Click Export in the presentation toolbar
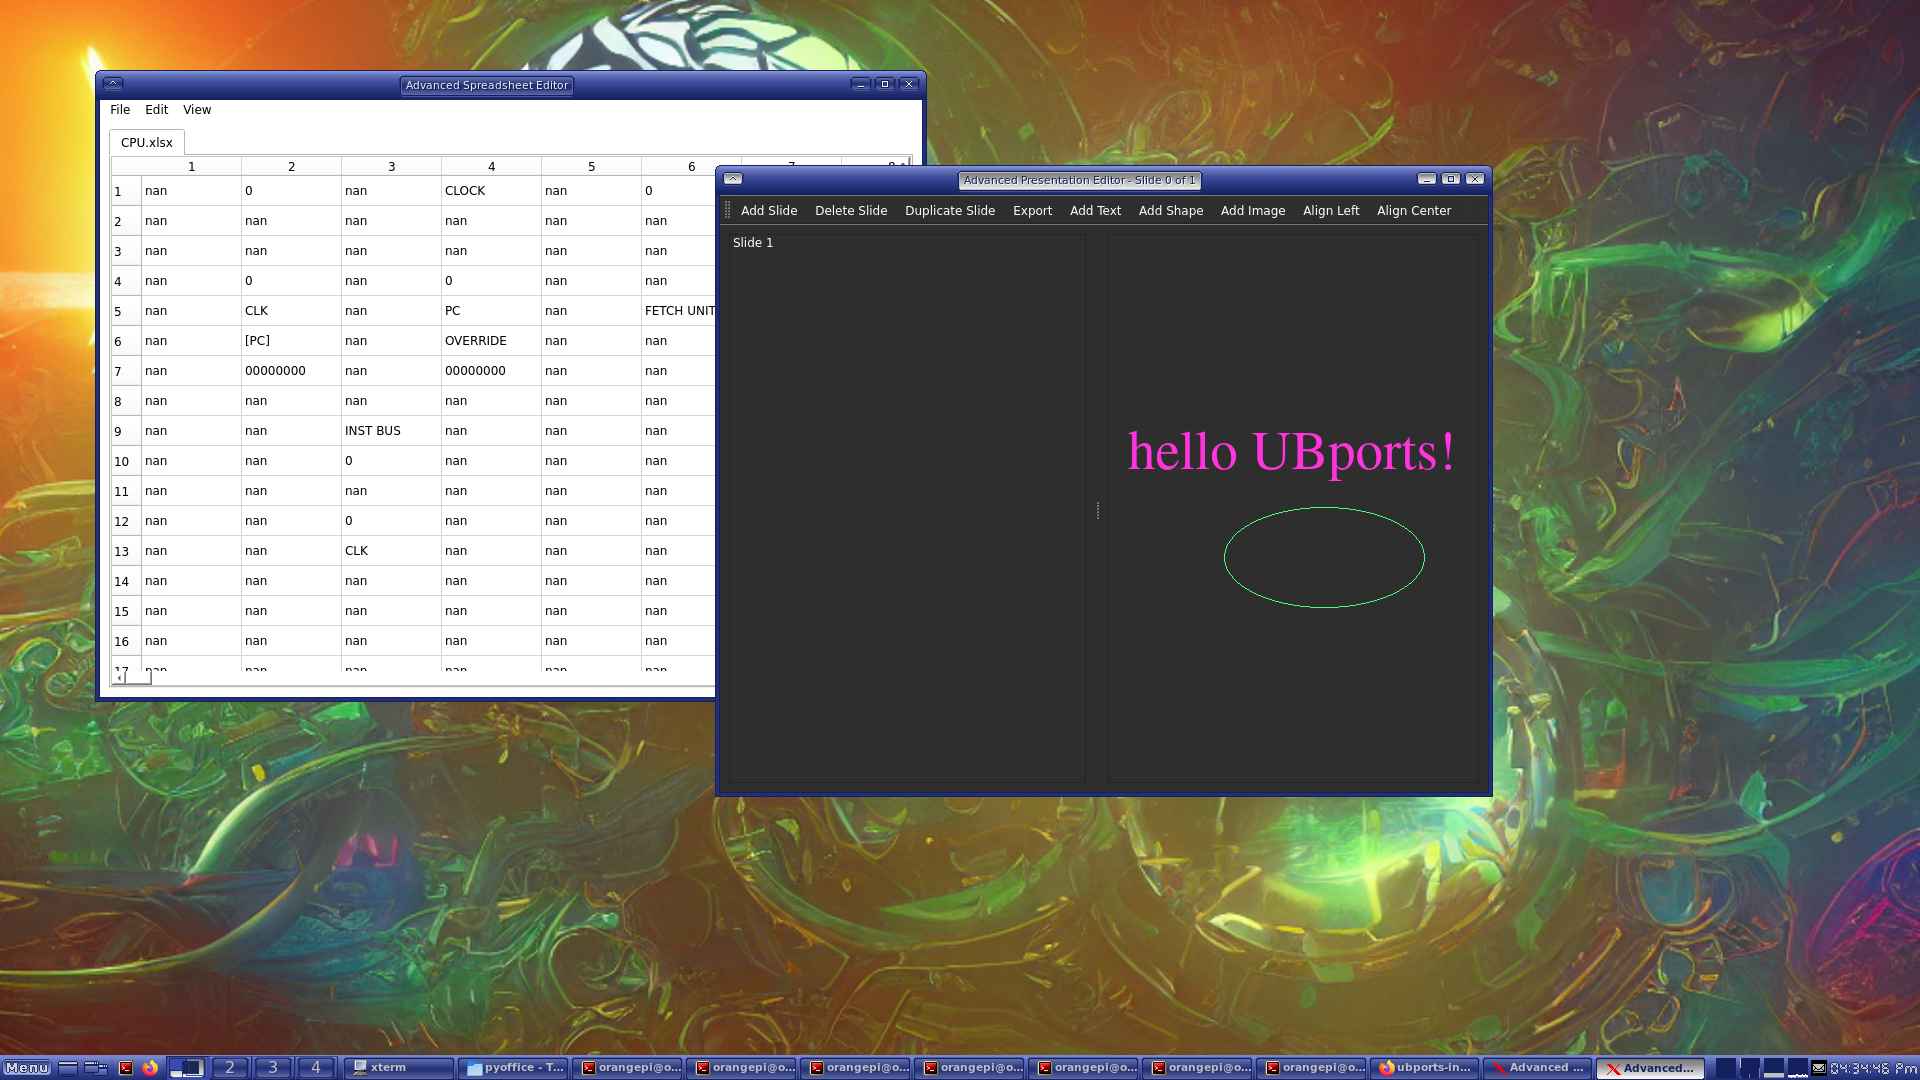 1032,211
